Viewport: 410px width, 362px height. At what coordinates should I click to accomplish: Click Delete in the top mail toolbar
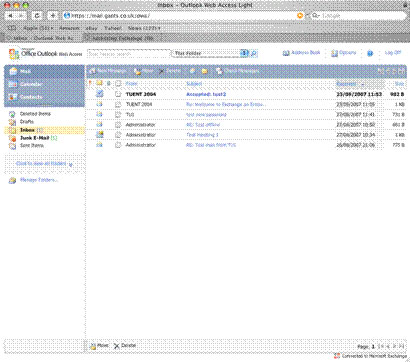tap(170, 71)
